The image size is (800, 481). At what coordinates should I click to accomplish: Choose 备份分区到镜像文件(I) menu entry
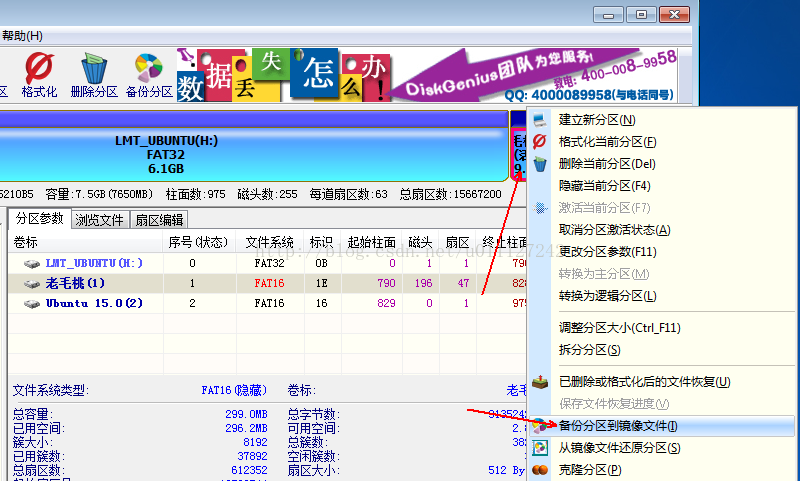(662, 426)
